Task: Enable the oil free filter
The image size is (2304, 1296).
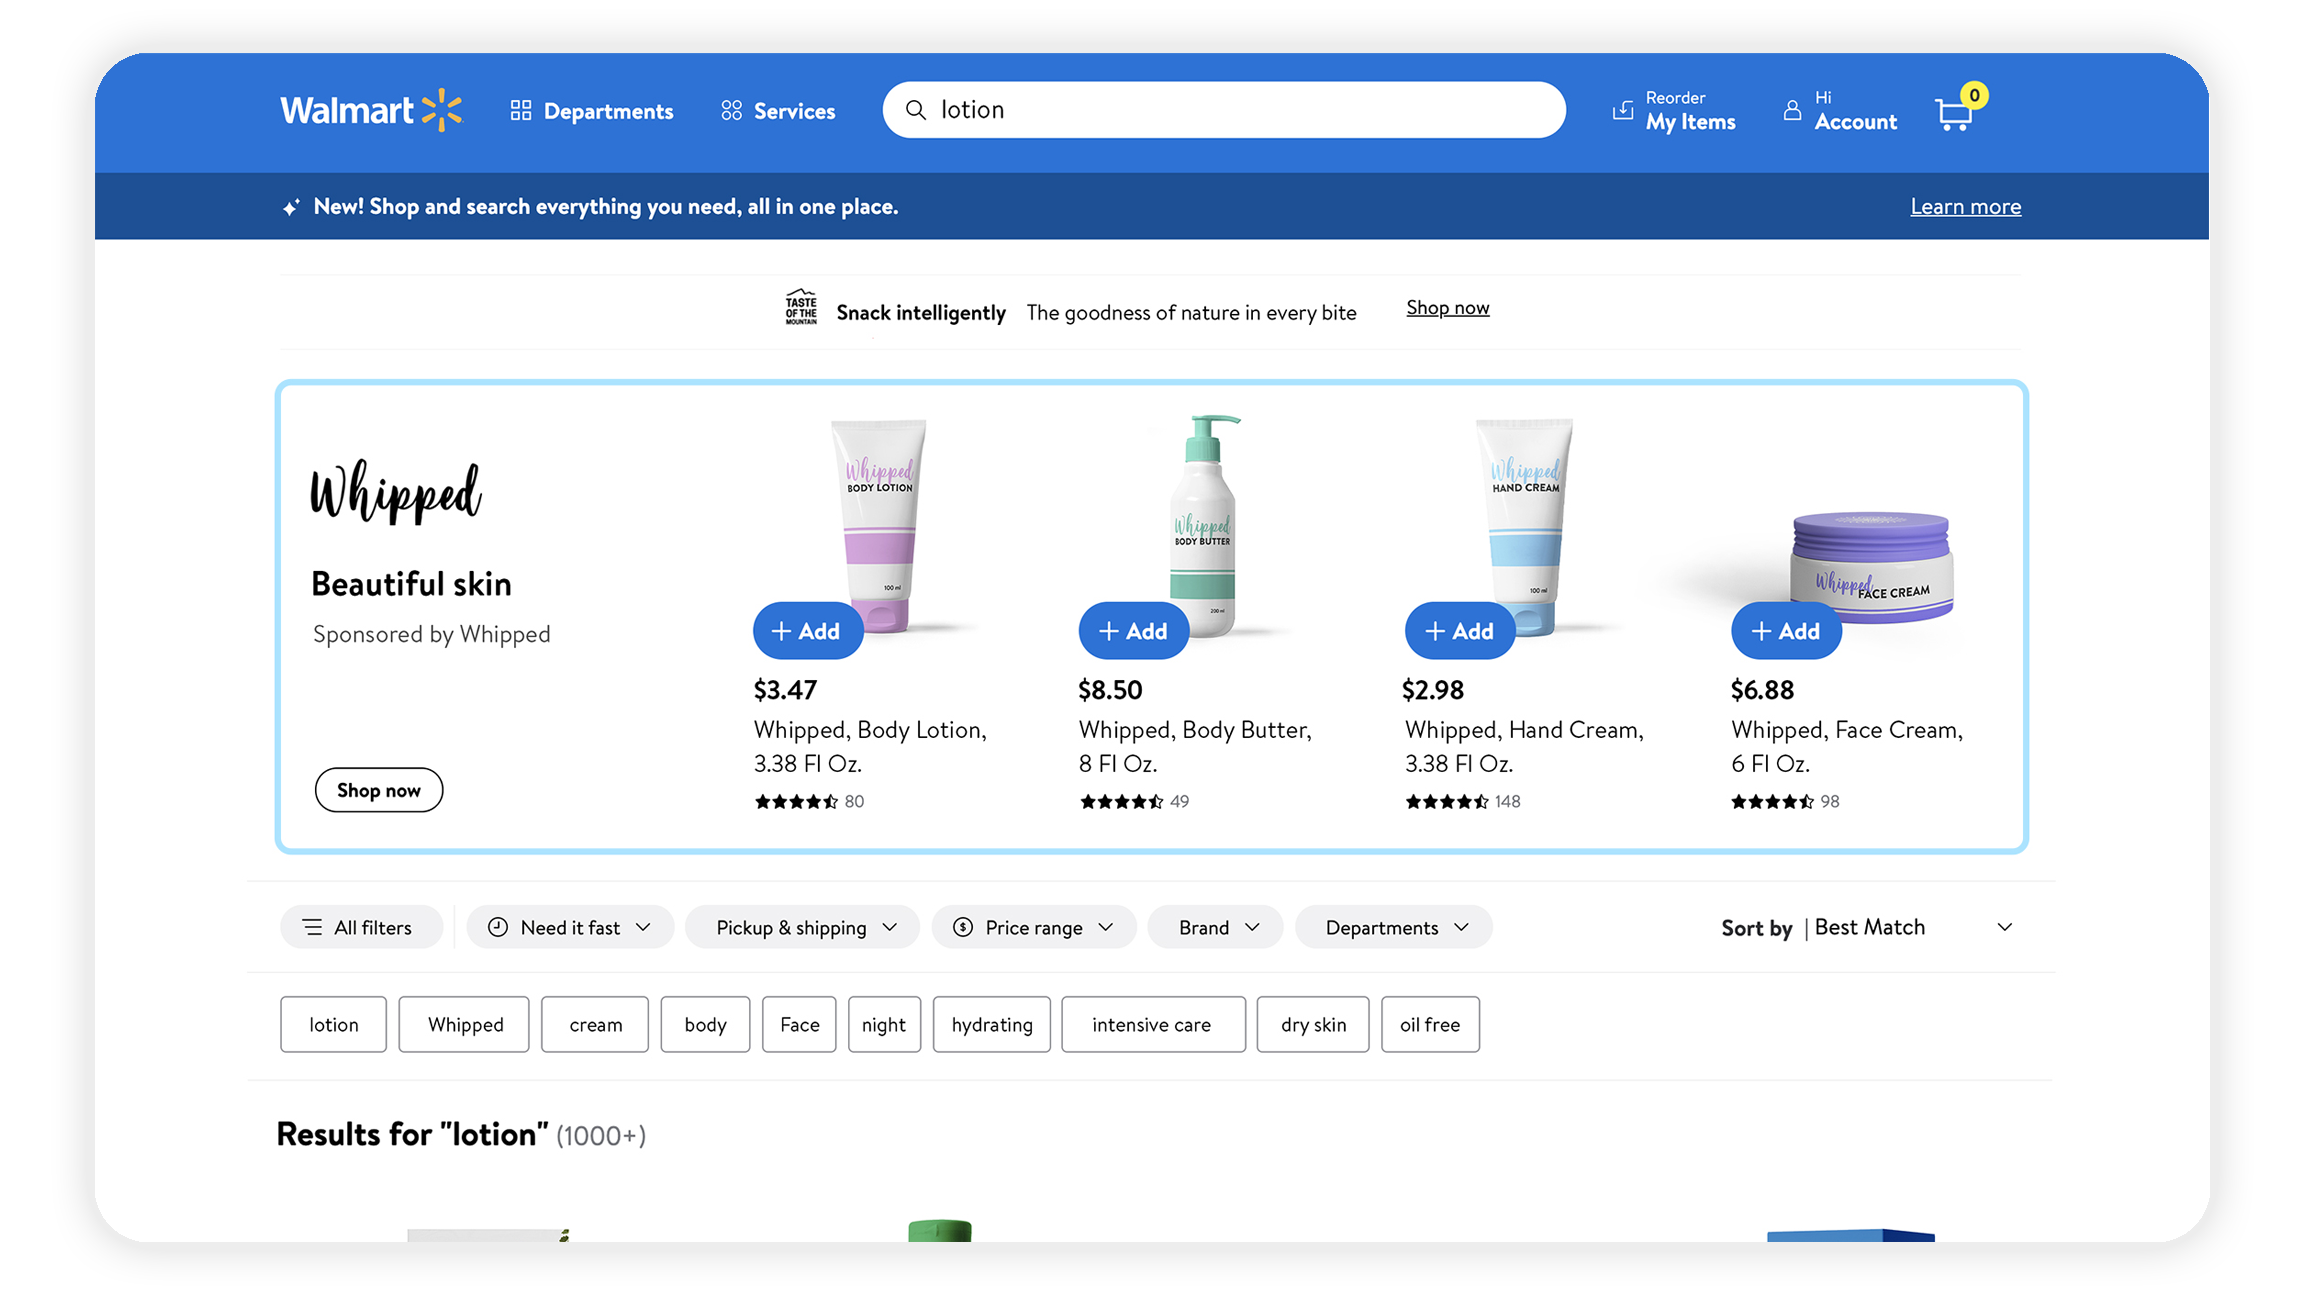Action: pos(1430,1024)
